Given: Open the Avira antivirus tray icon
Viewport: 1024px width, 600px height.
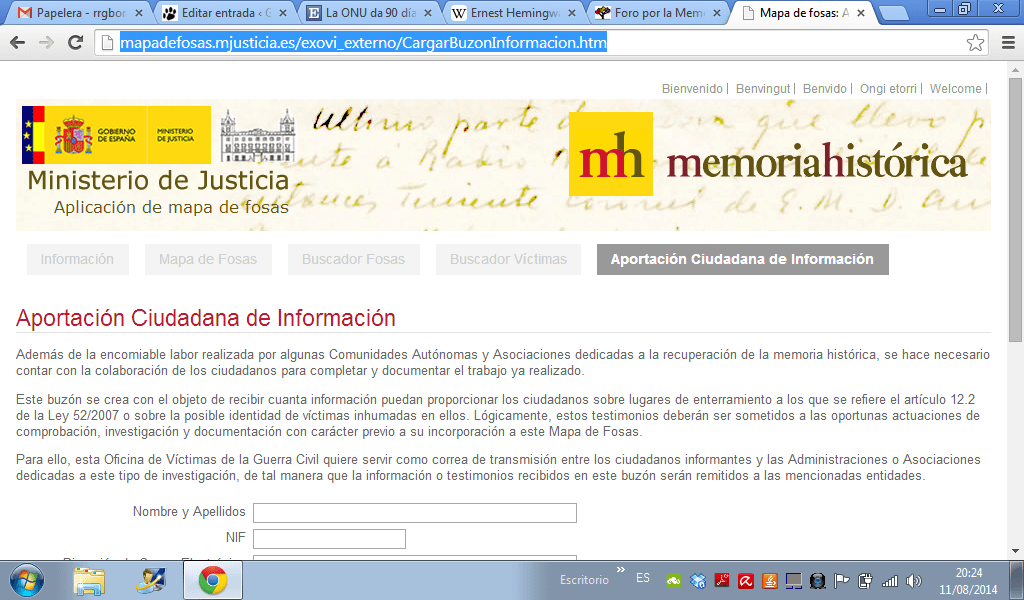Looking at the screenshot, I should [x=748, y=578].
